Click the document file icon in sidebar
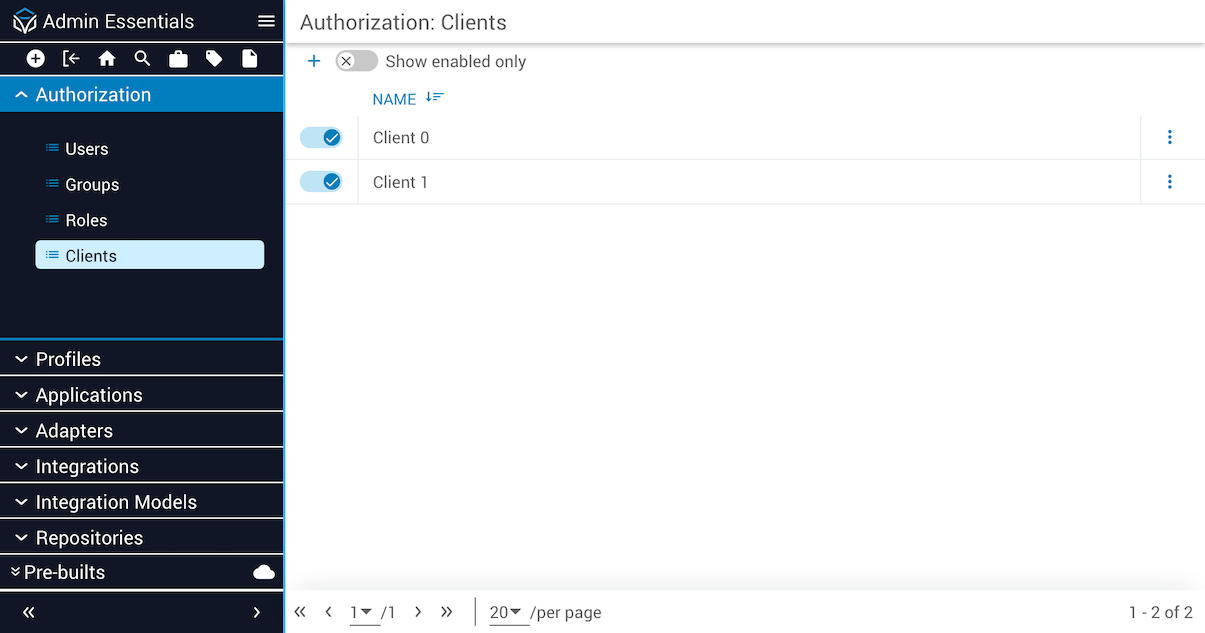 [x=249, y=59]
